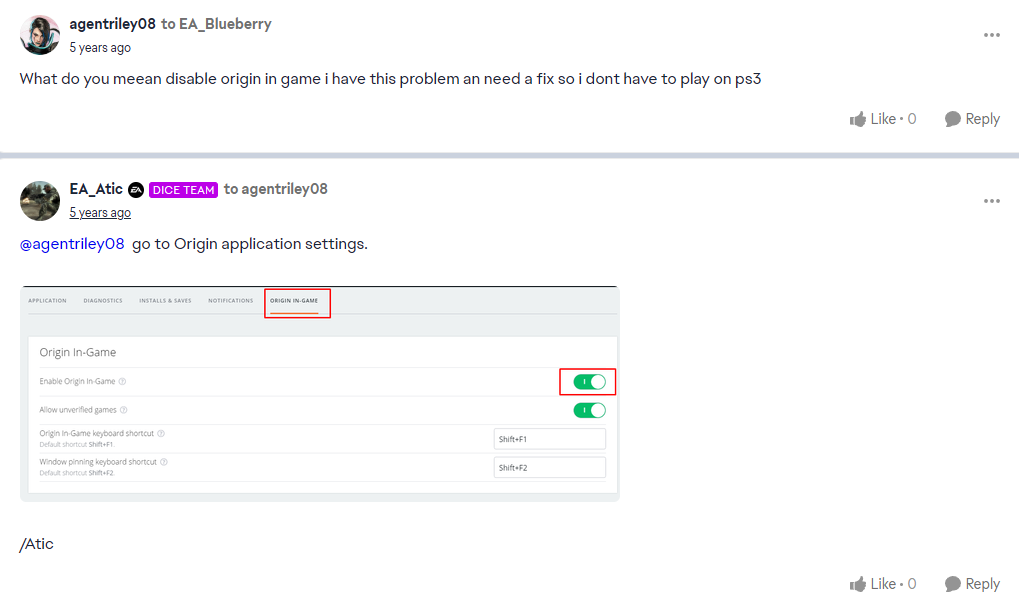Reply to EA_Atic's post
Viewport: 1019px width, 605px height.
click(x=972, y=584)
